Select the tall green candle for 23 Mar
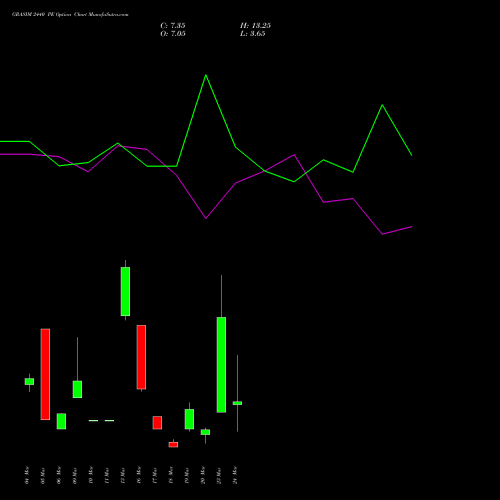 coord(221,365)
